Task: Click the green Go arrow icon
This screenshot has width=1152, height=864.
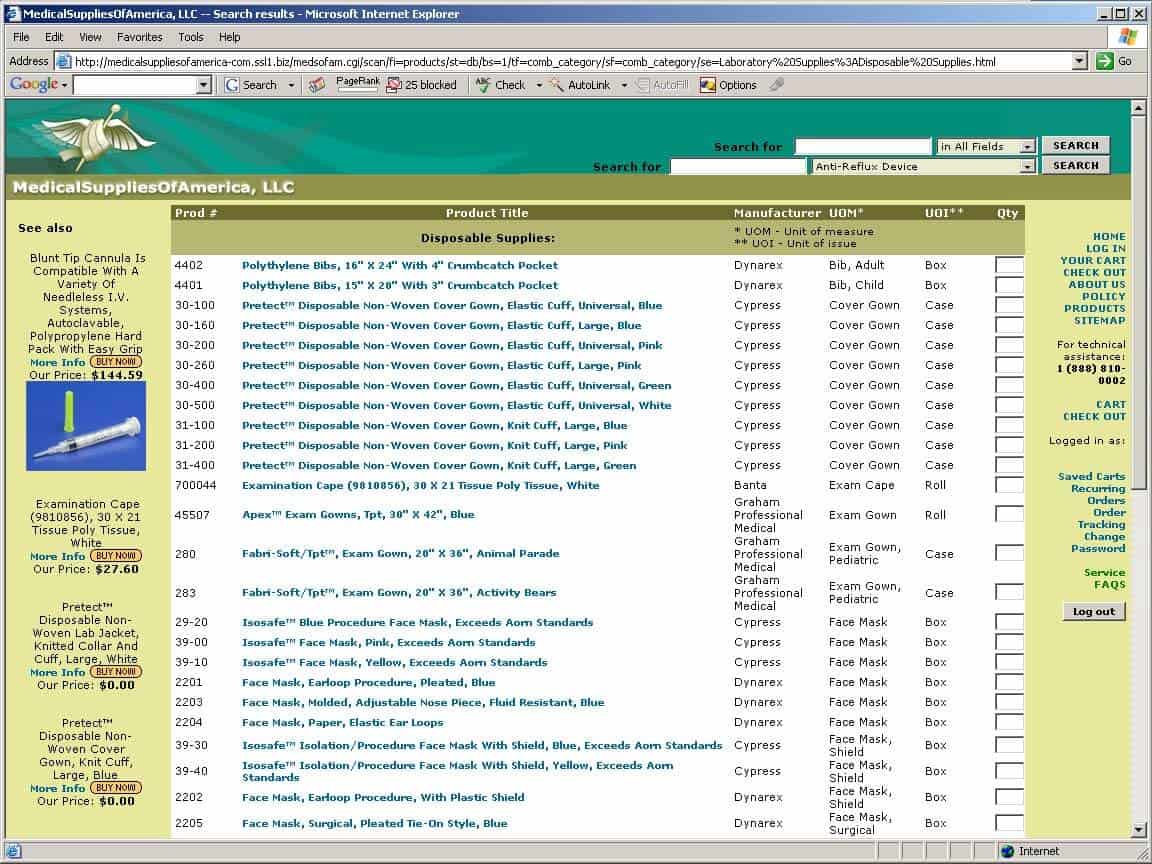Action: coord(1104,61)
